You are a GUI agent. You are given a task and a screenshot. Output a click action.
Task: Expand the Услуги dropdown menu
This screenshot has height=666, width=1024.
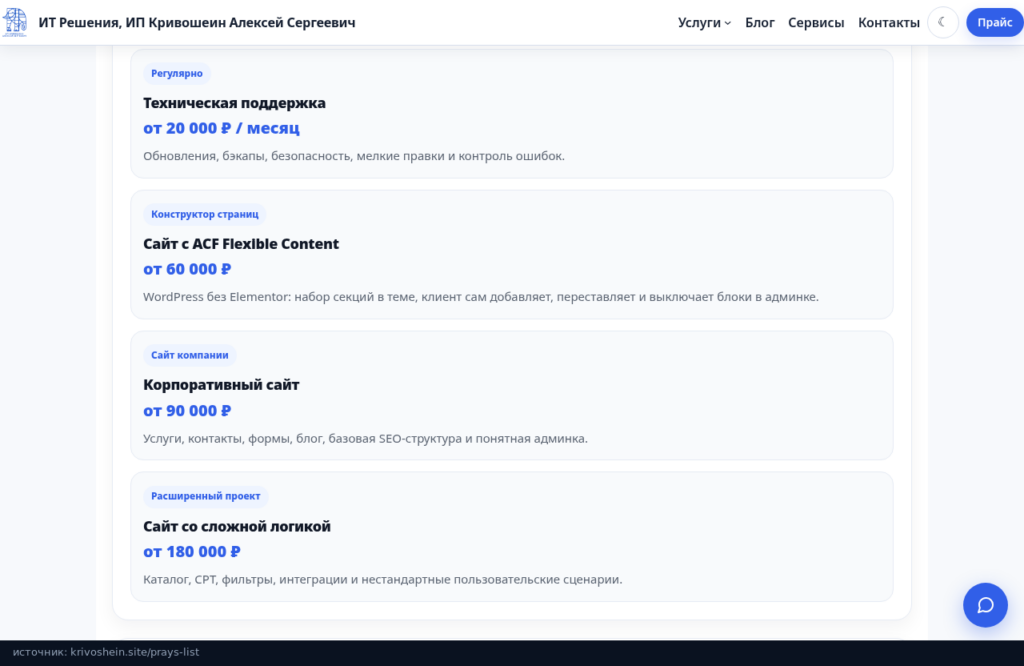[x=704, y=22]
